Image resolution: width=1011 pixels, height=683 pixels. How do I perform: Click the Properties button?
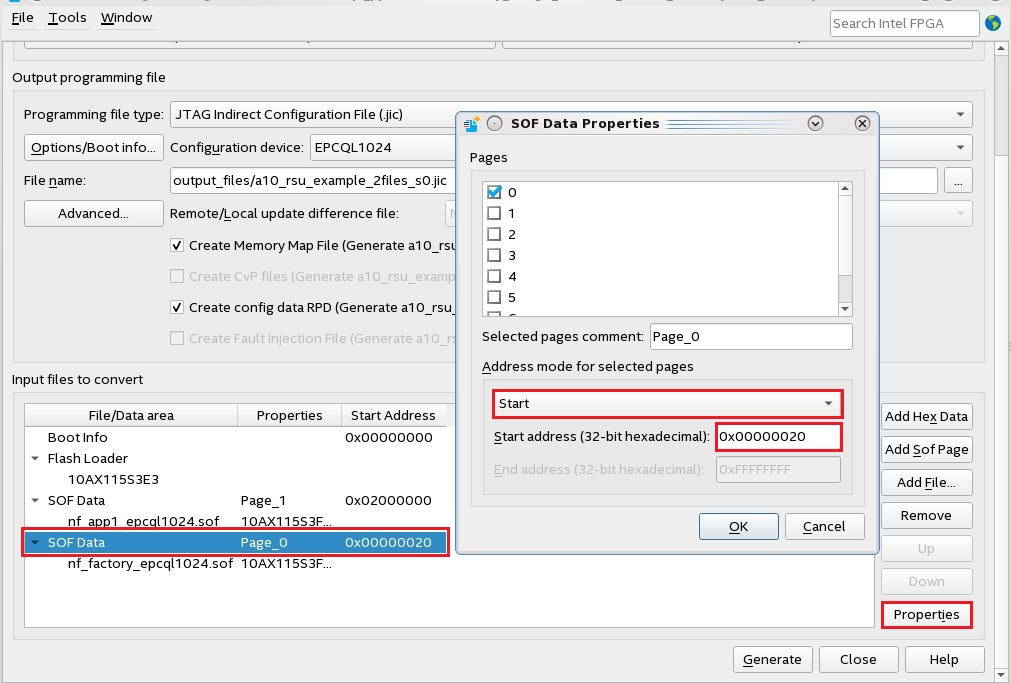coord(927,615)
